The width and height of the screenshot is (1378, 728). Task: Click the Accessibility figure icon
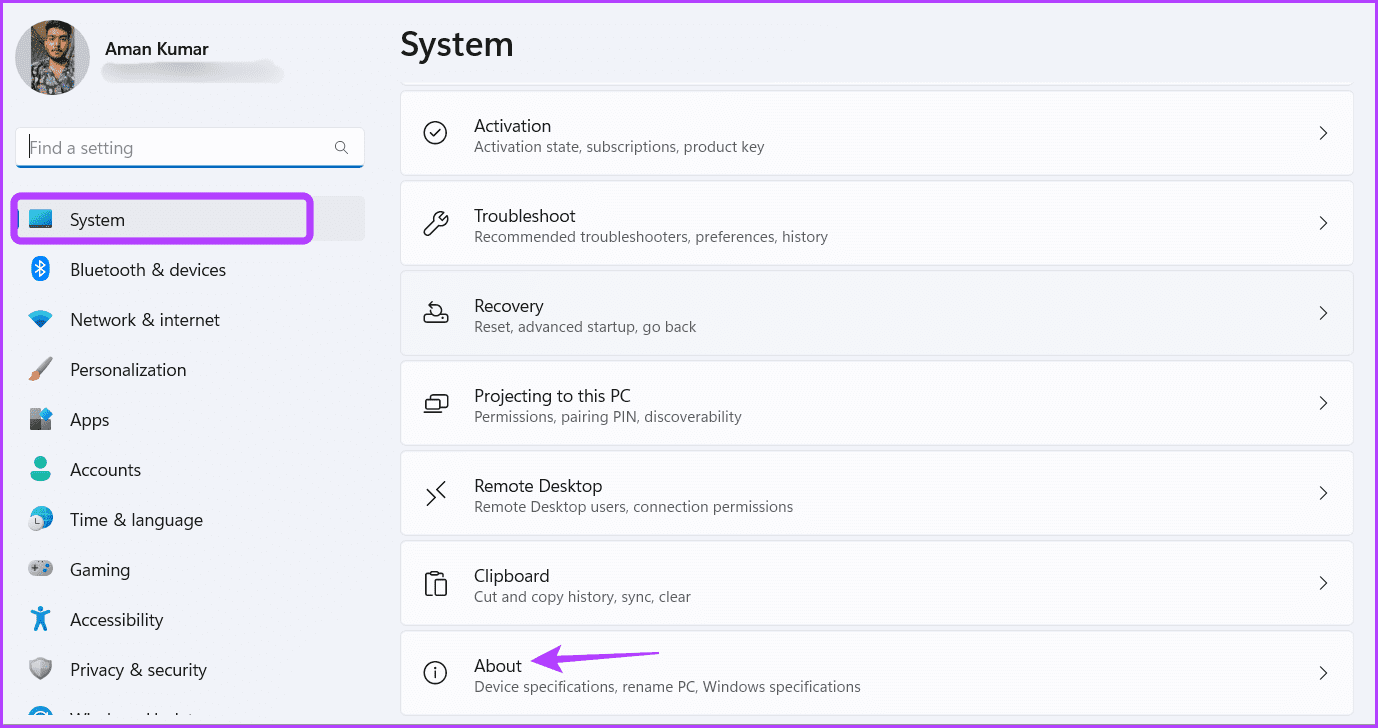41,619
